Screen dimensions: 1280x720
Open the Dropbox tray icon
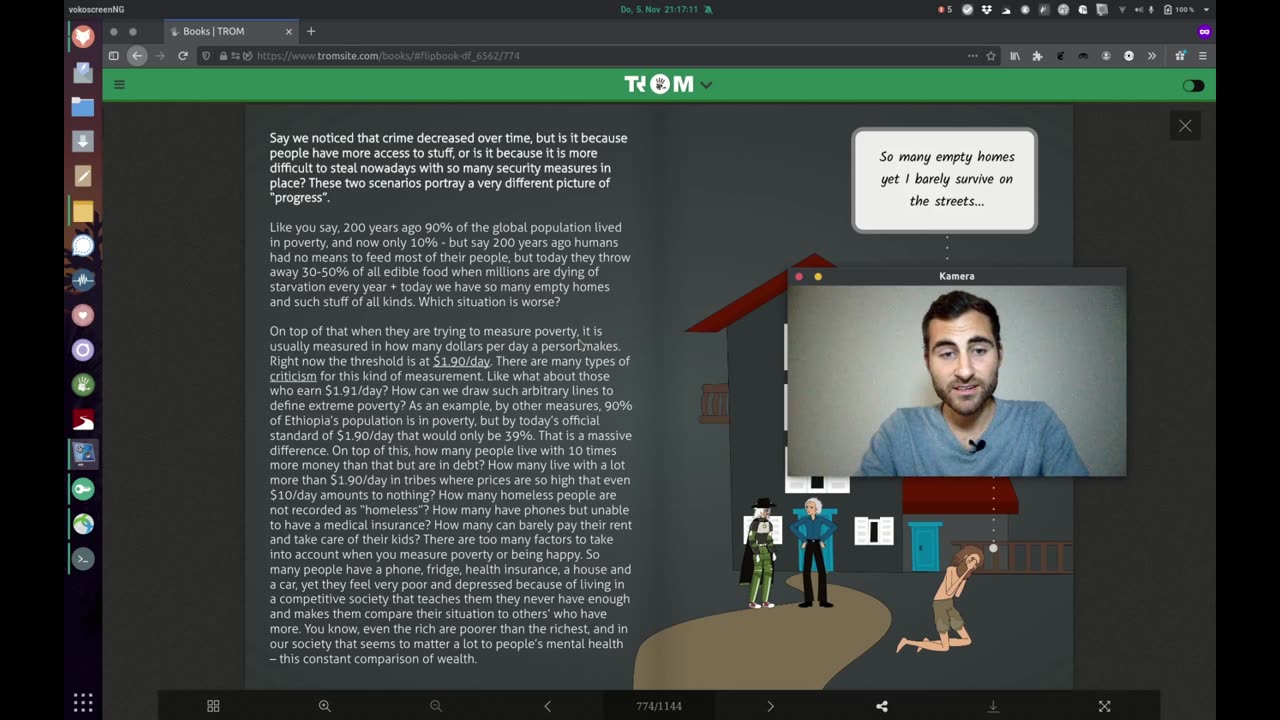987,9
